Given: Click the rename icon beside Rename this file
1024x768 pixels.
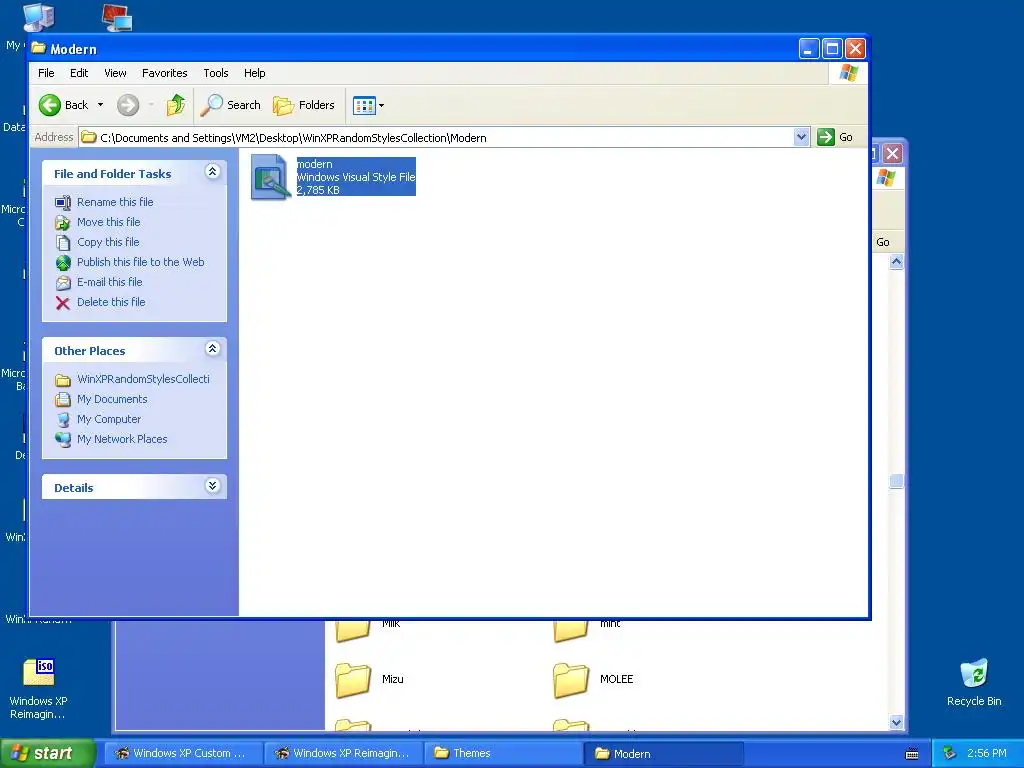Looking at the screenshot, I should pos(63,202).
